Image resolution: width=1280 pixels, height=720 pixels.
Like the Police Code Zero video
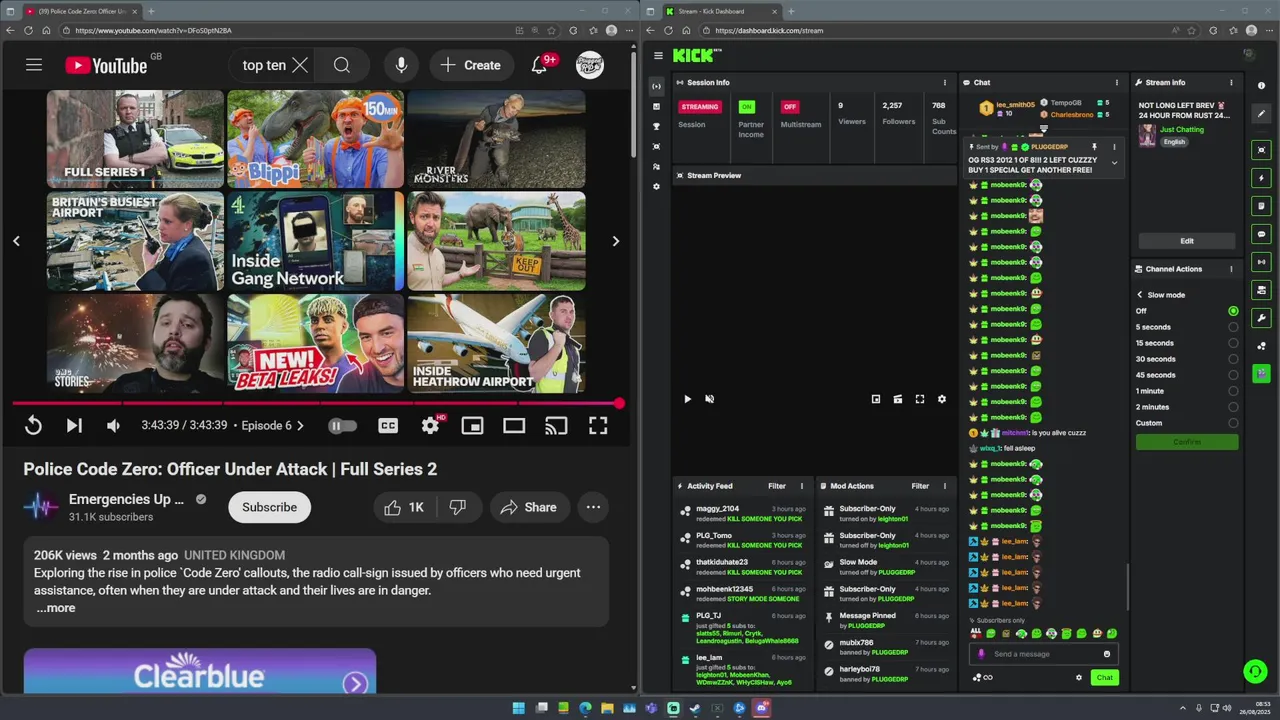405,507
